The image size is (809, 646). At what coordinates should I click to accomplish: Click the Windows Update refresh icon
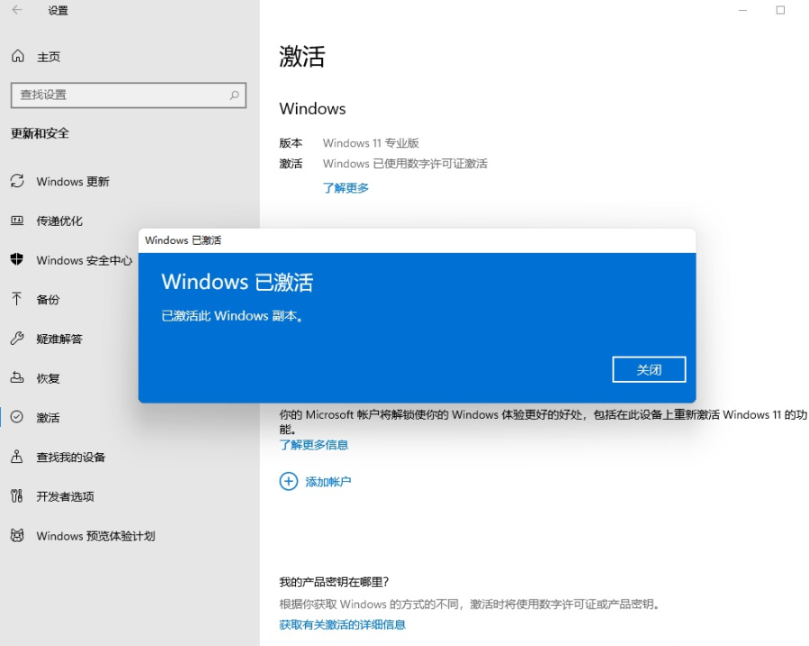pos(17,181)
